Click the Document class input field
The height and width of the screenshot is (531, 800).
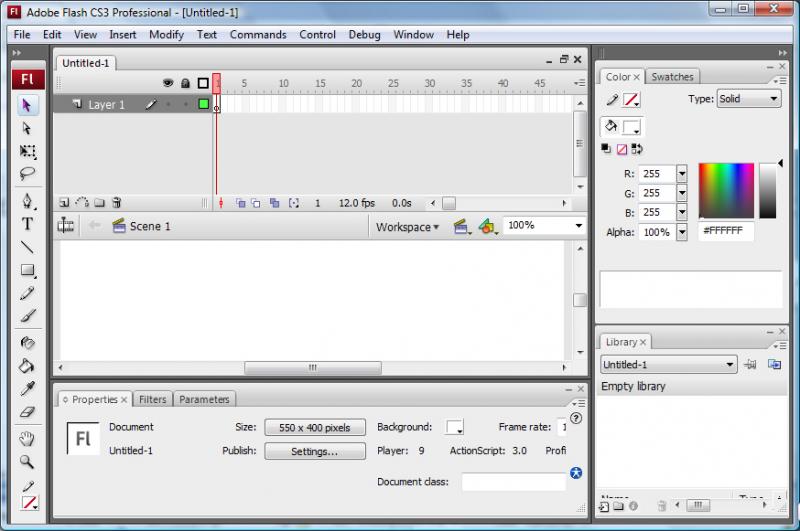click(x=514, y=482)
